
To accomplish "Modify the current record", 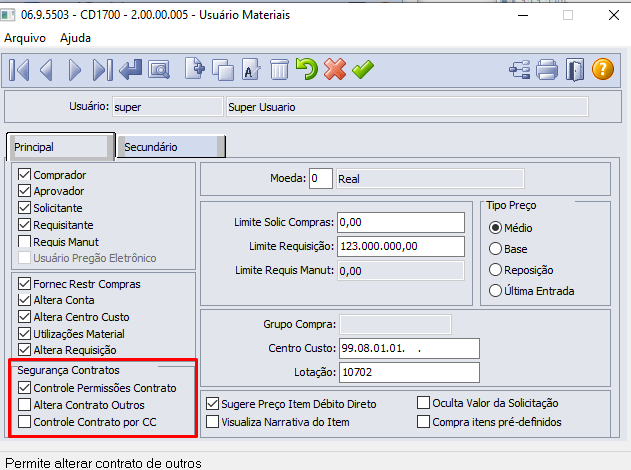I will click(251, 69).
